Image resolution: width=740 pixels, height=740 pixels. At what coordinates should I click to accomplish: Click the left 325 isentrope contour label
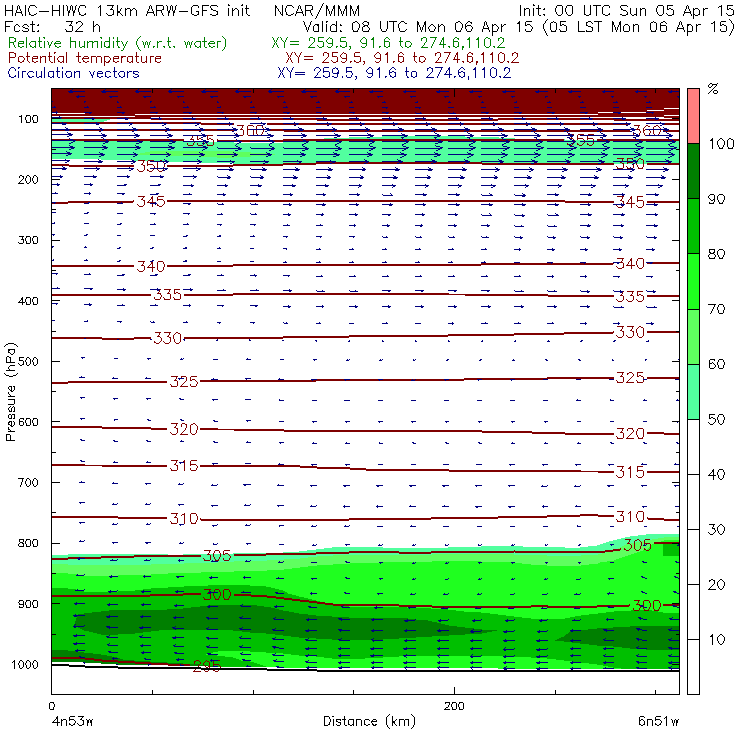pyautogui.click(x=184, y=382)
